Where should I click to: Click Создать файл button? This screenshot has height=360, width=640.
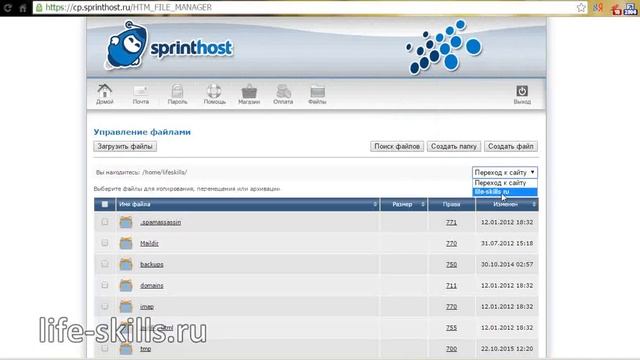511,146
